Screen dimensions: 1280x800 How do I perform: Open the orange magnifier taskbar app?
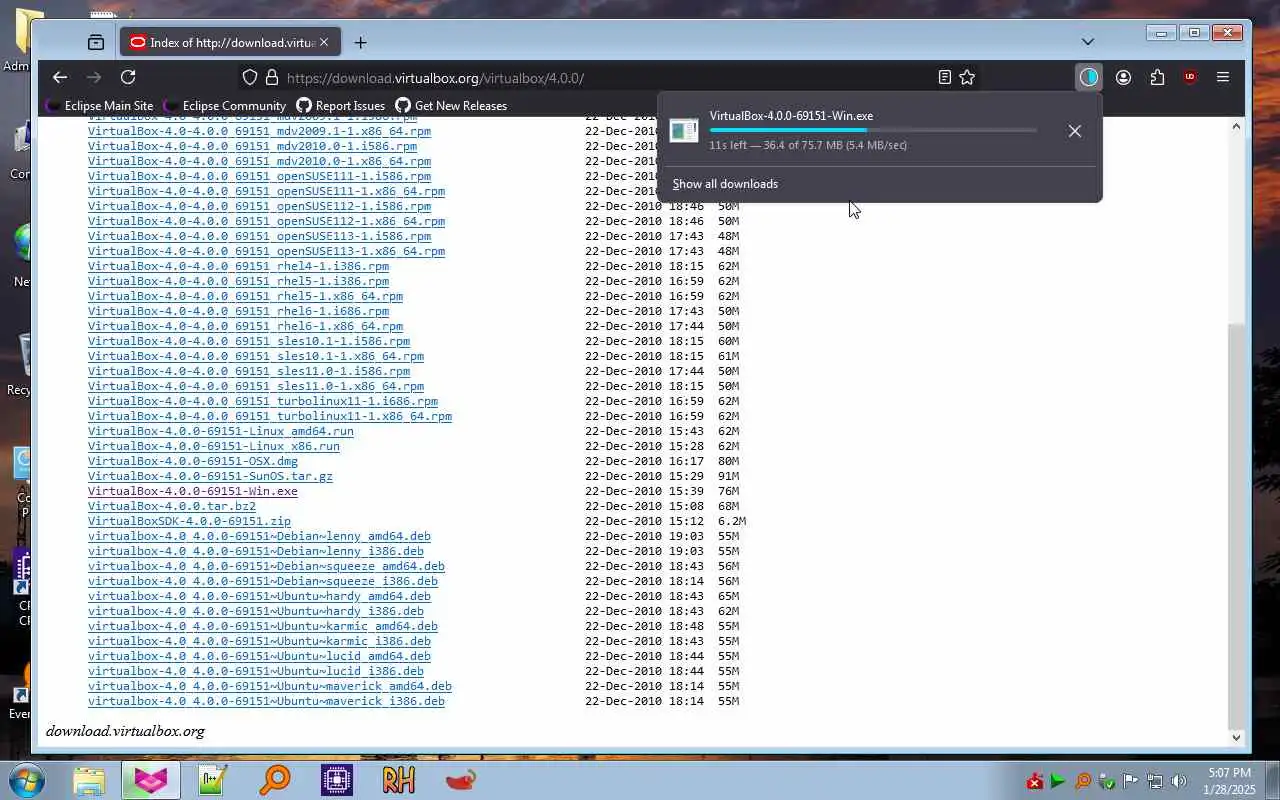[275, 780]
